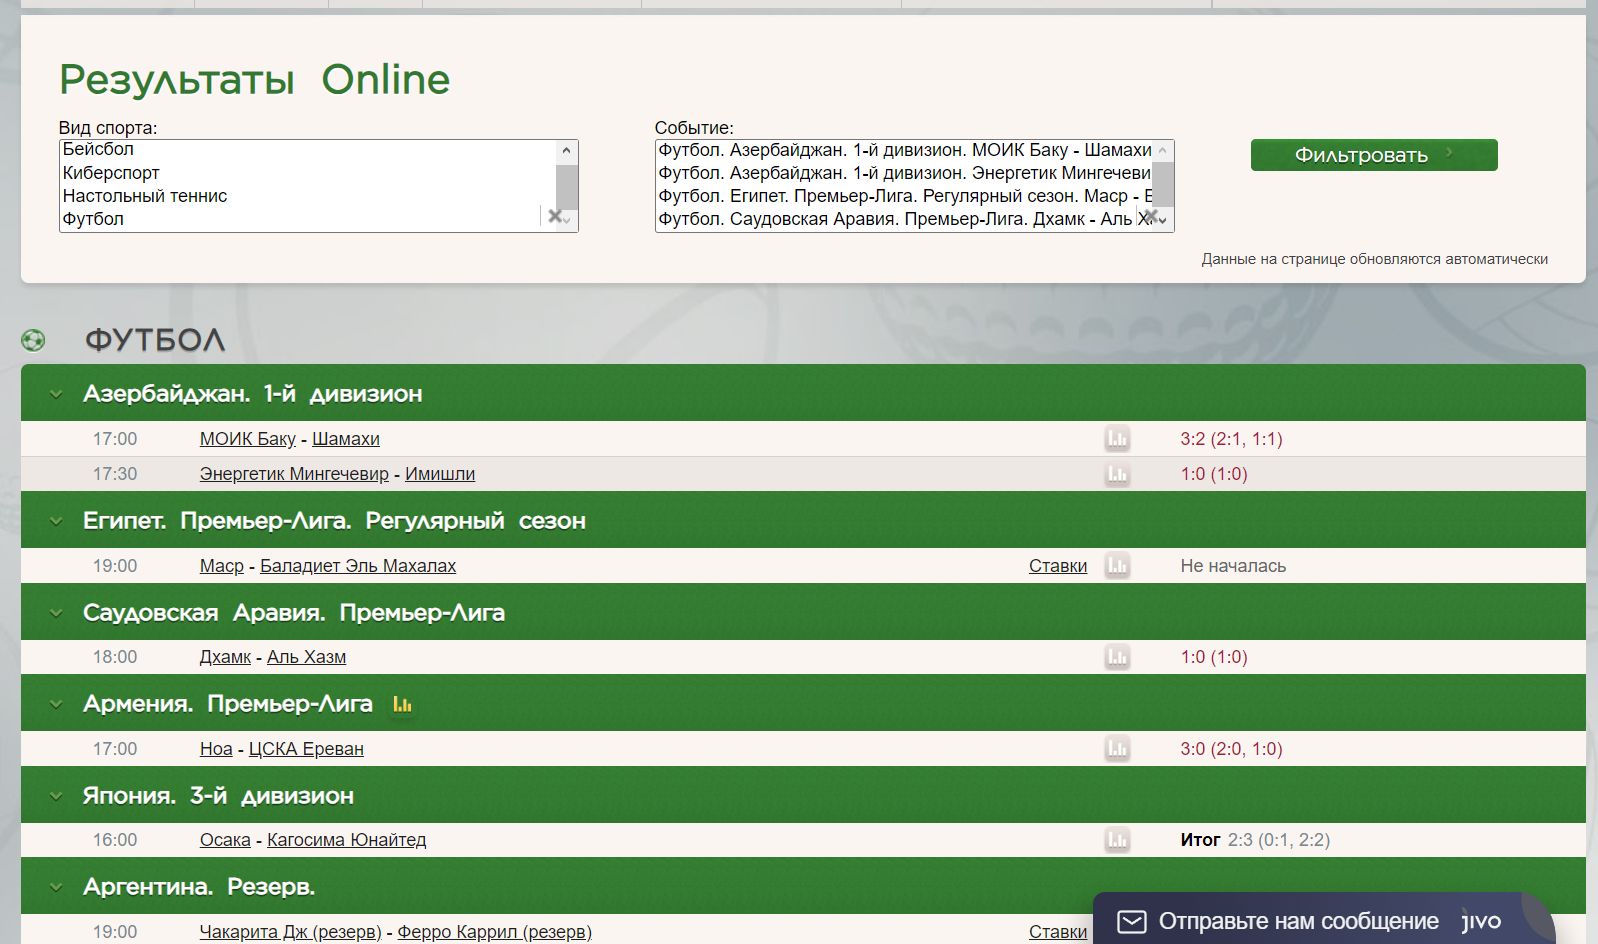This screenshot has height=944, width=1598.
Task: Open Чакарита Дж (резерв) team link
Action: [290, 932]
